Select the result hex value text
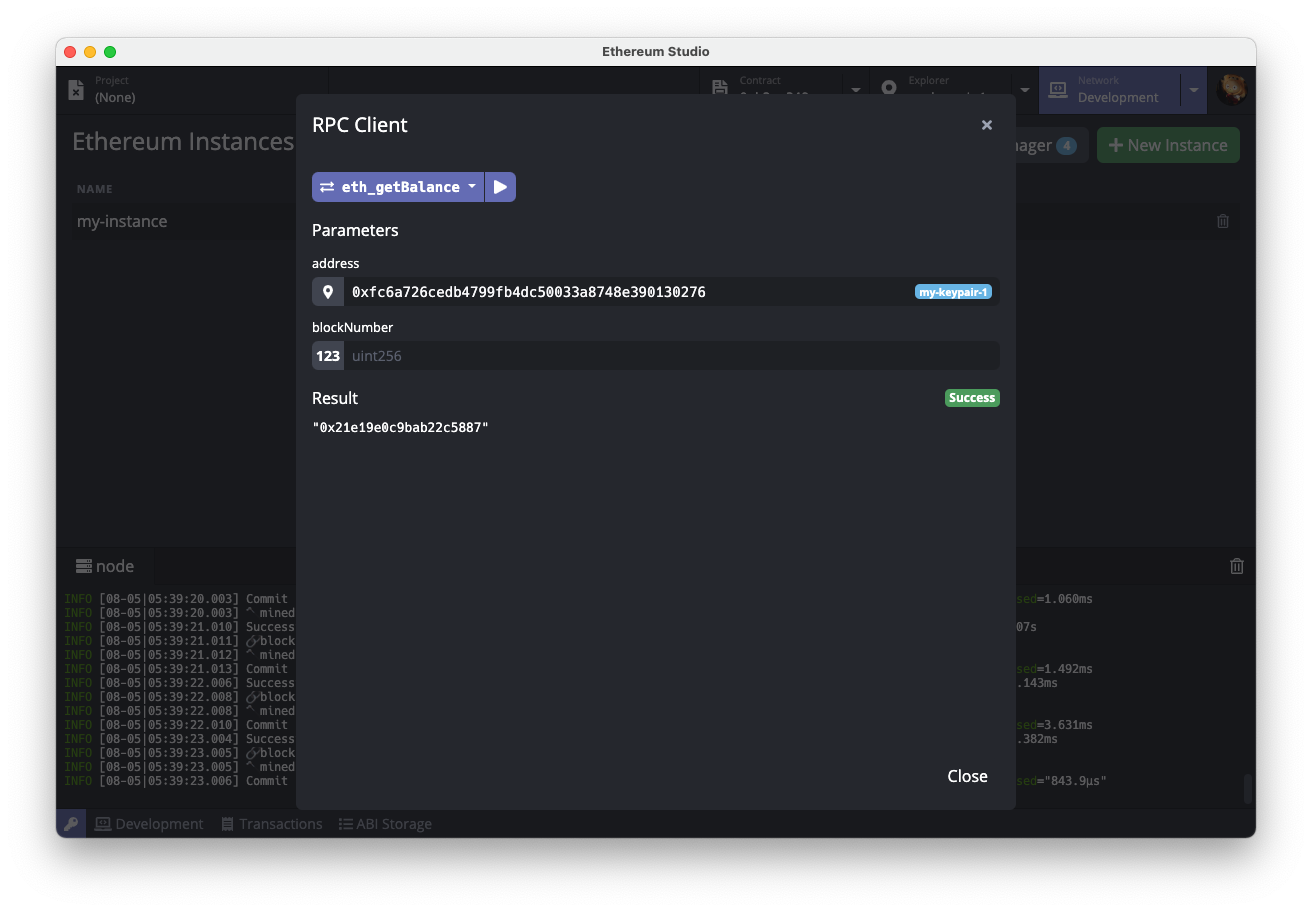This screenshot has height=912, width=1312. tap(400, 427)
